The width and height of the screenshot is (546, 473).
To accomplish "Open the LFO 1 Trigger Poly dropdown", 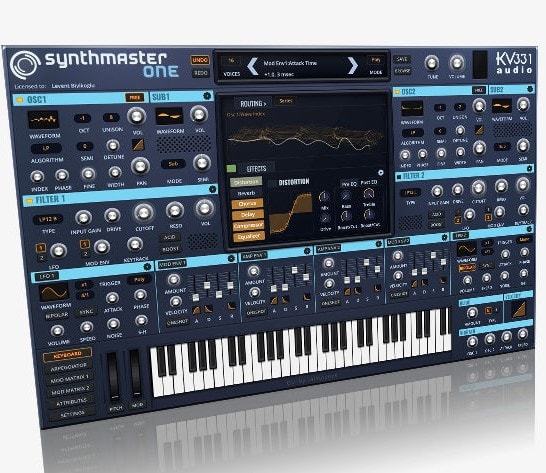I will [x=139, y=279].
